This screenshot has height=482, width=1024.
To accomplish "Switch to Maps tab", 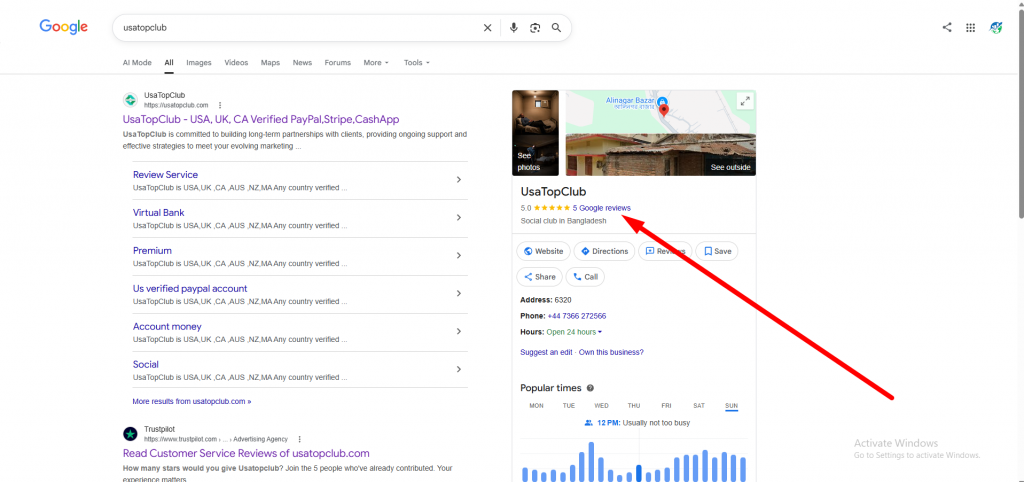I will click(270, 63).
